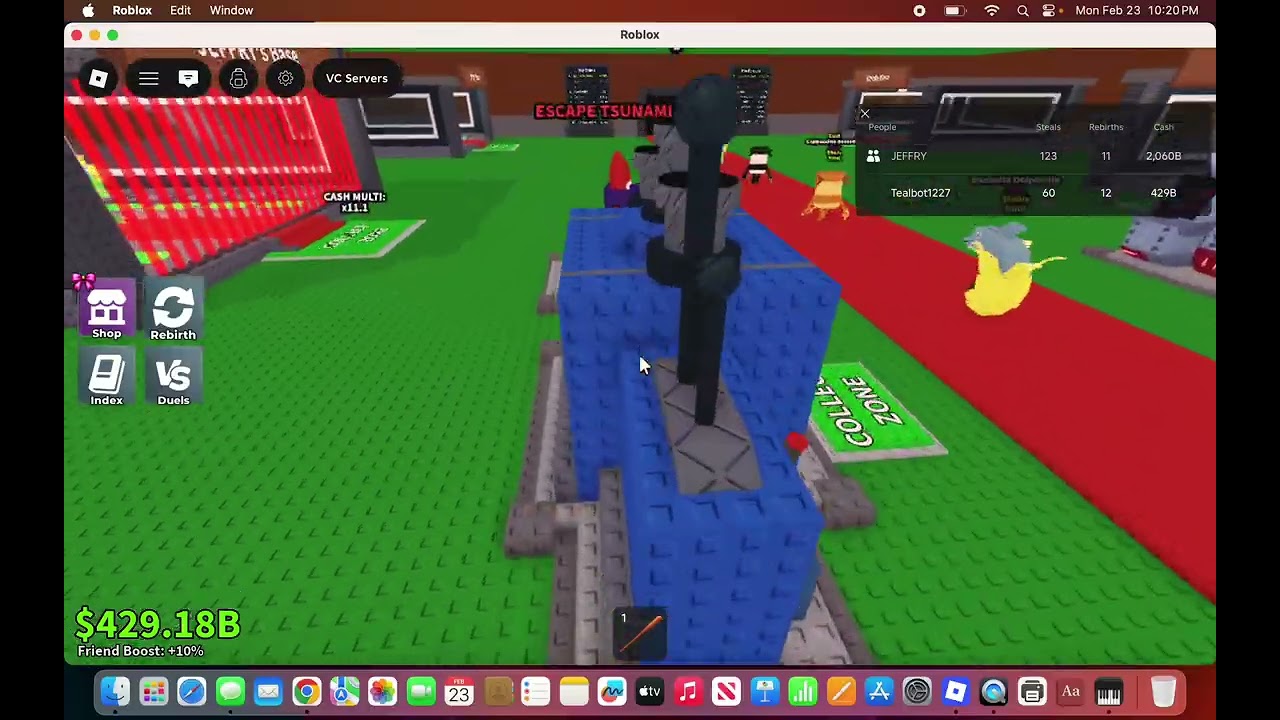Select JEFFRY in the leaderboard
Viewport: 1280px width, 720px height.
[1033, 156]
